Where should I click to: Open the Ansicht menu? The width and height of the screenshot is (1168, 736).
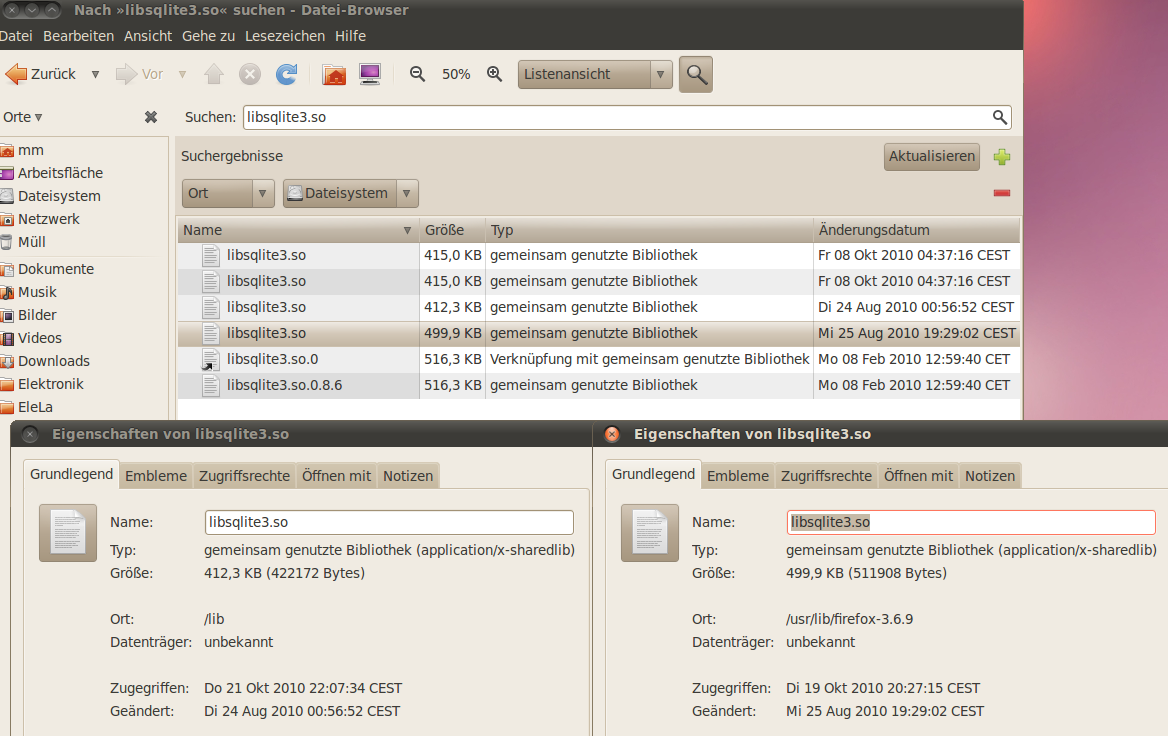(147, 36)
